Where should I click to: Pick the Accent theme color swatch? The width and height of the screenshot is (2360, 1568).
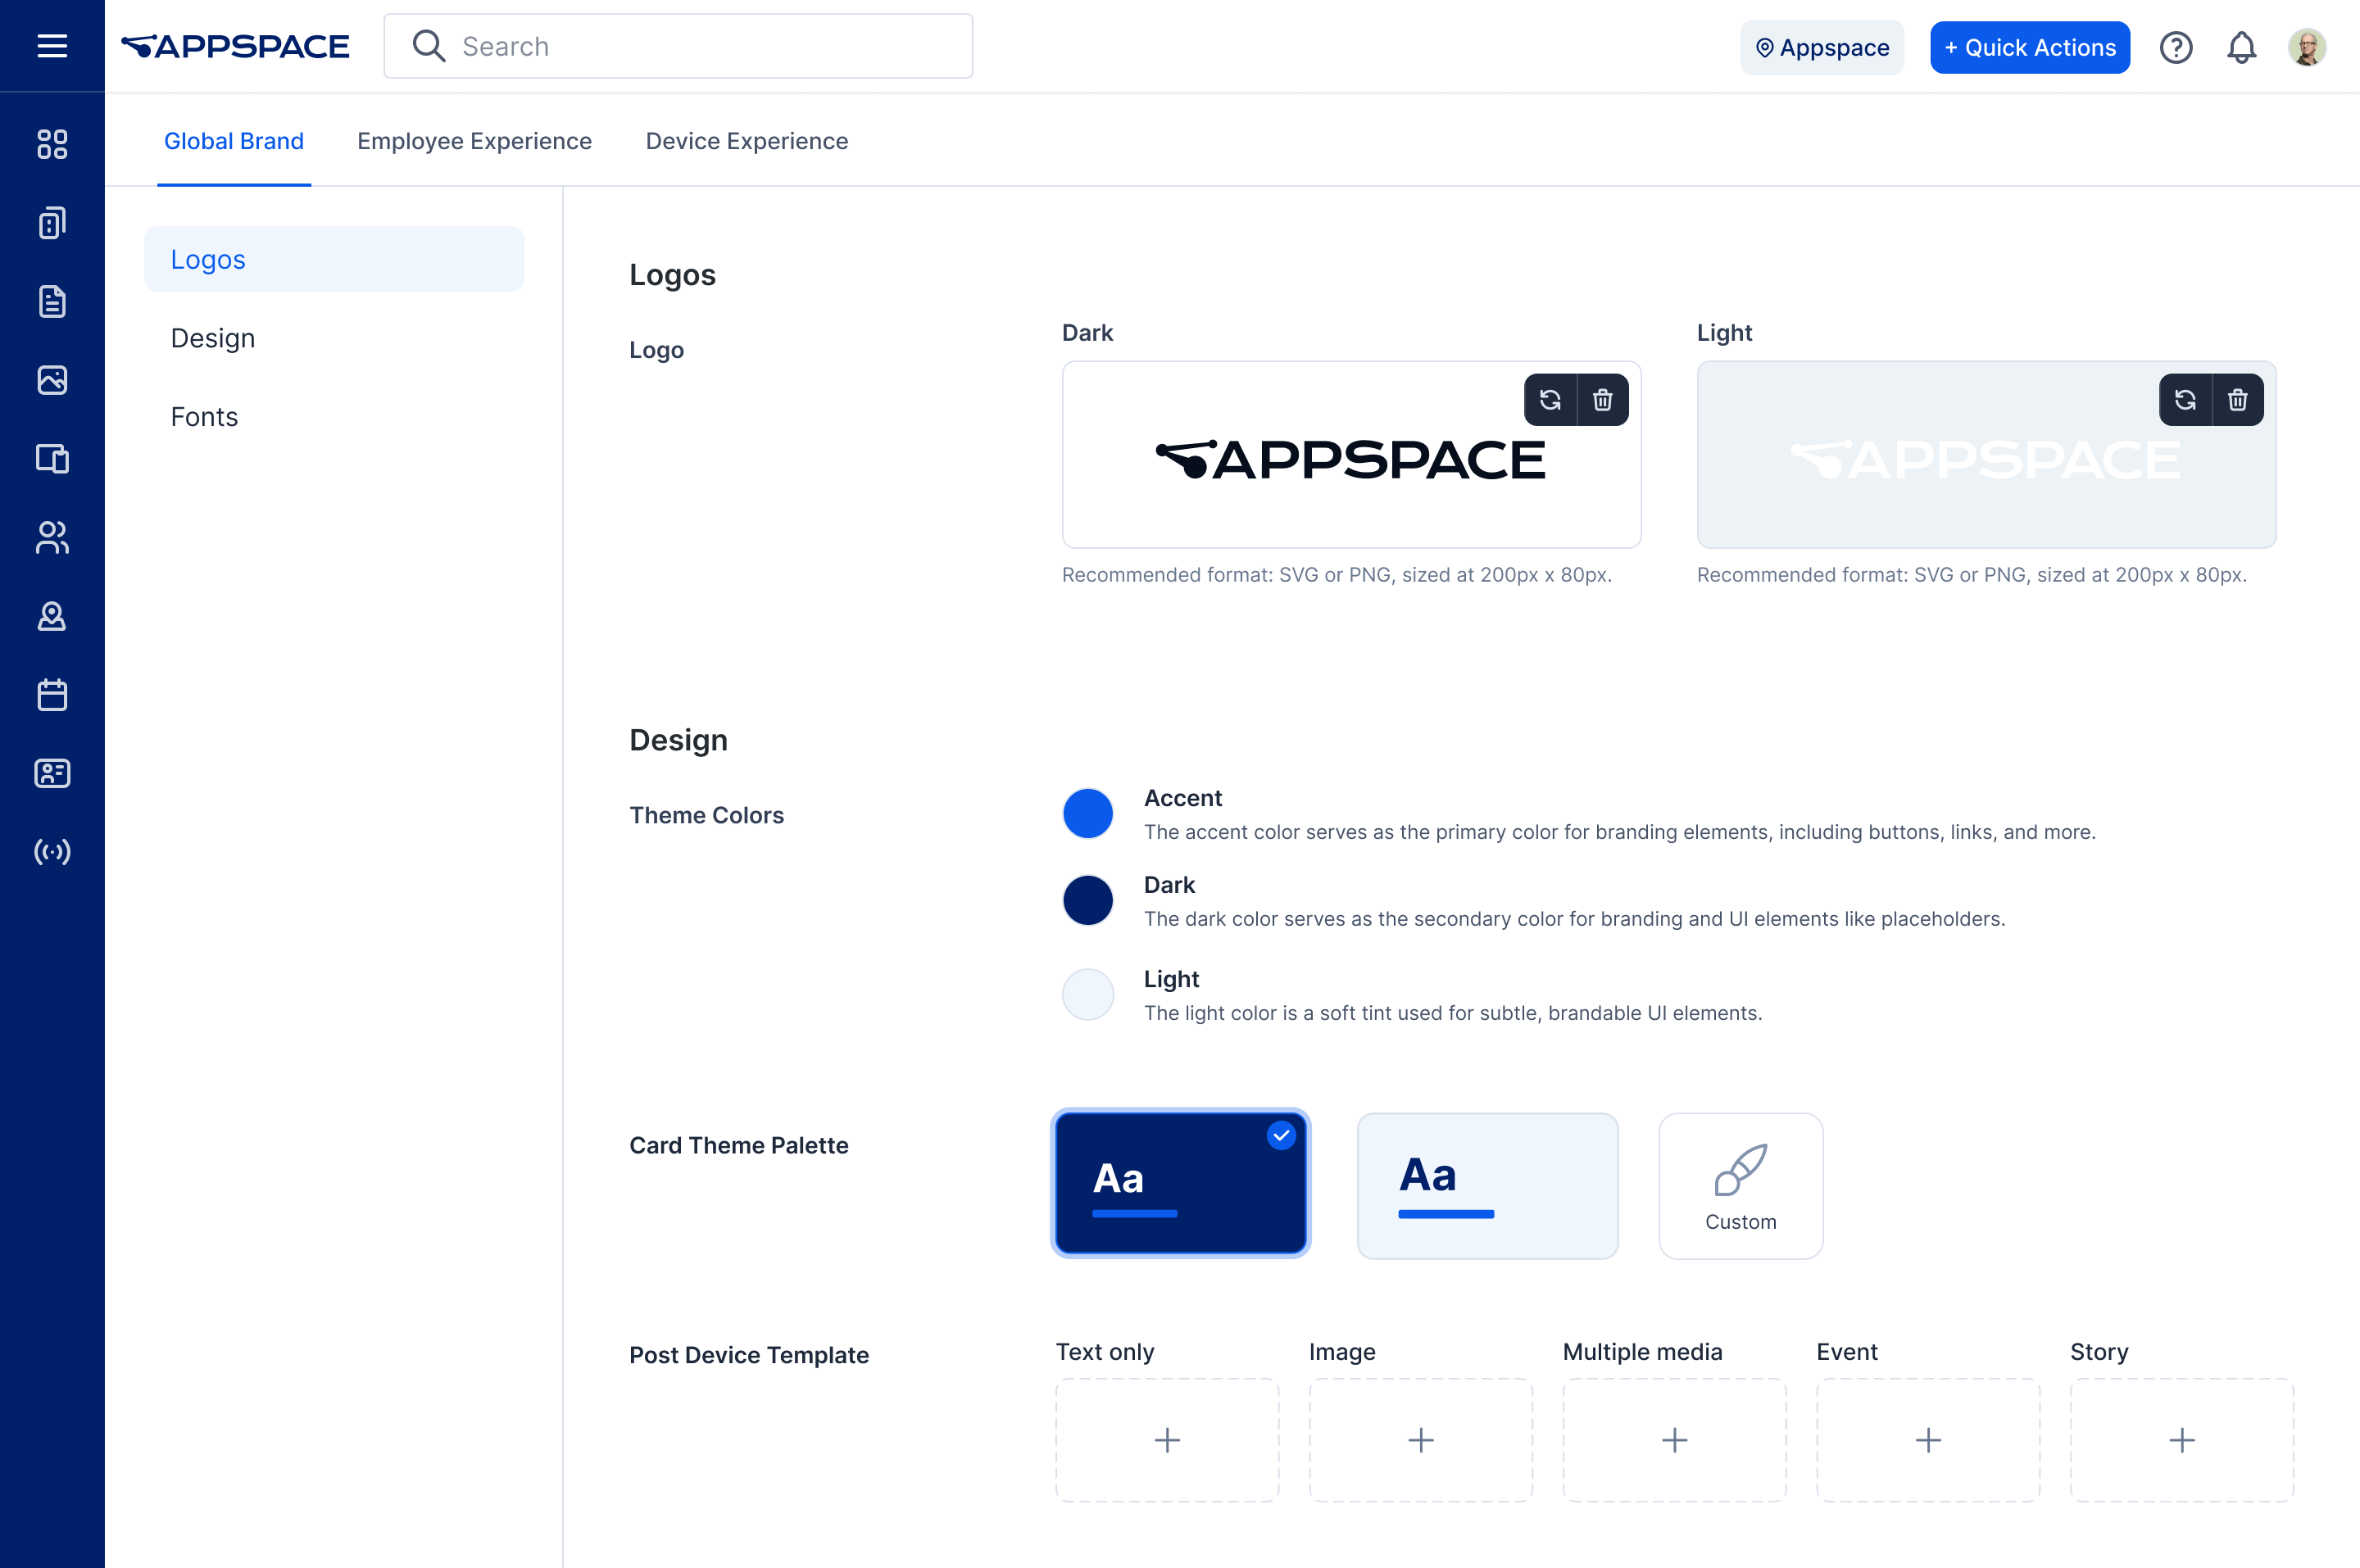click(x=1087, y=813)
